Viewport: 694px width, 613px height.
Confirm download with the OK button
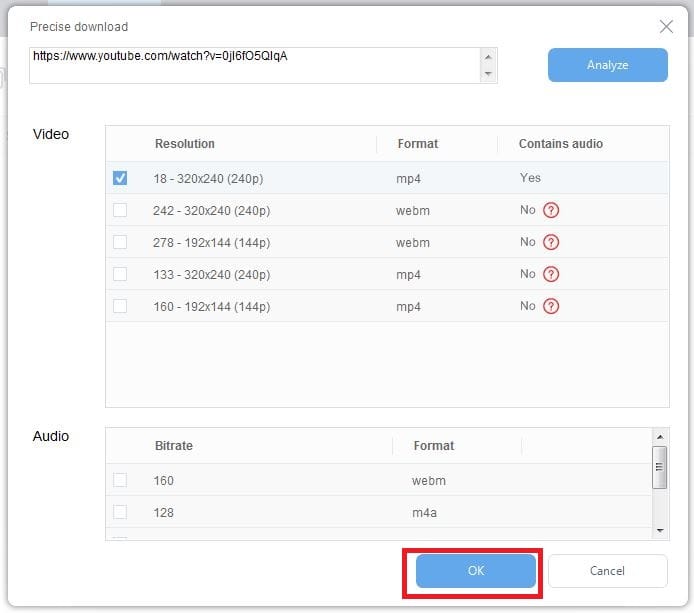[x=476, y=571]
